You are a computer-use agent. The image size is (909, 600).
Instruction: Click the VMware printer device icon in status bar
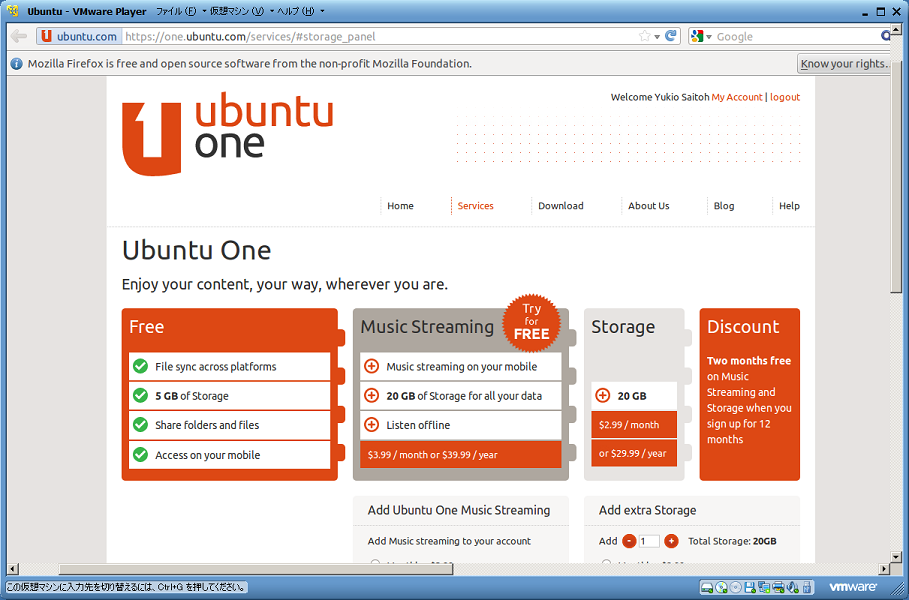tap(777, 587)
